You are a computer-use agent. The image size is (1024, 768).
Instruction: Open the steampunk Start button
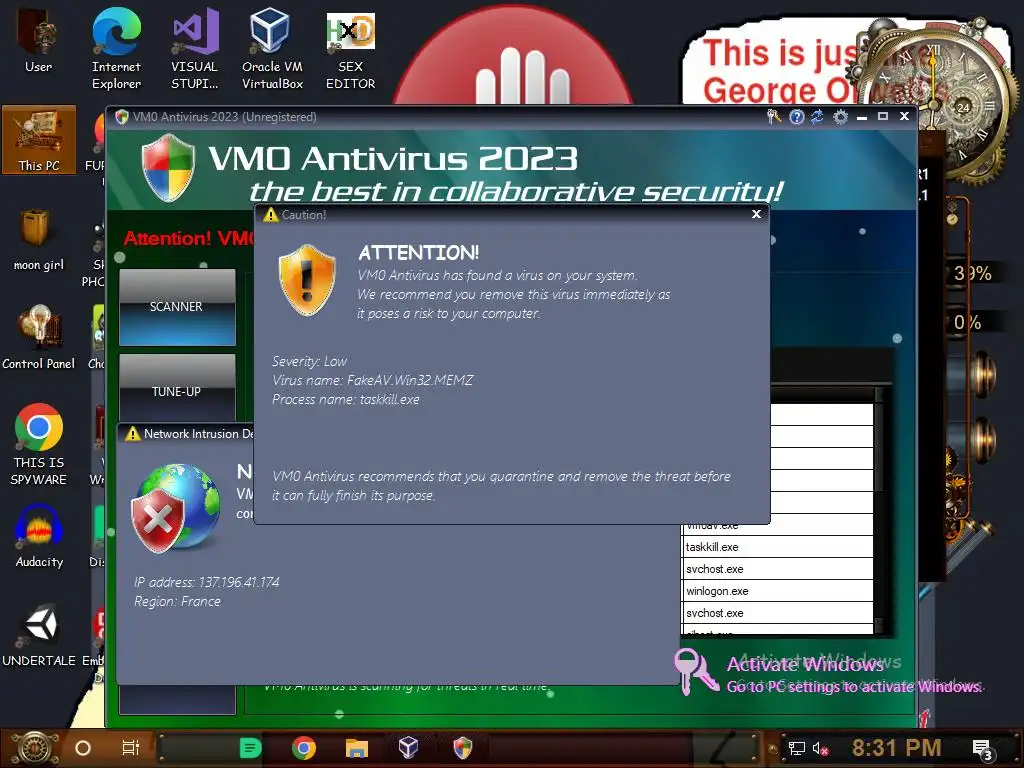click(x=33, y=748)
